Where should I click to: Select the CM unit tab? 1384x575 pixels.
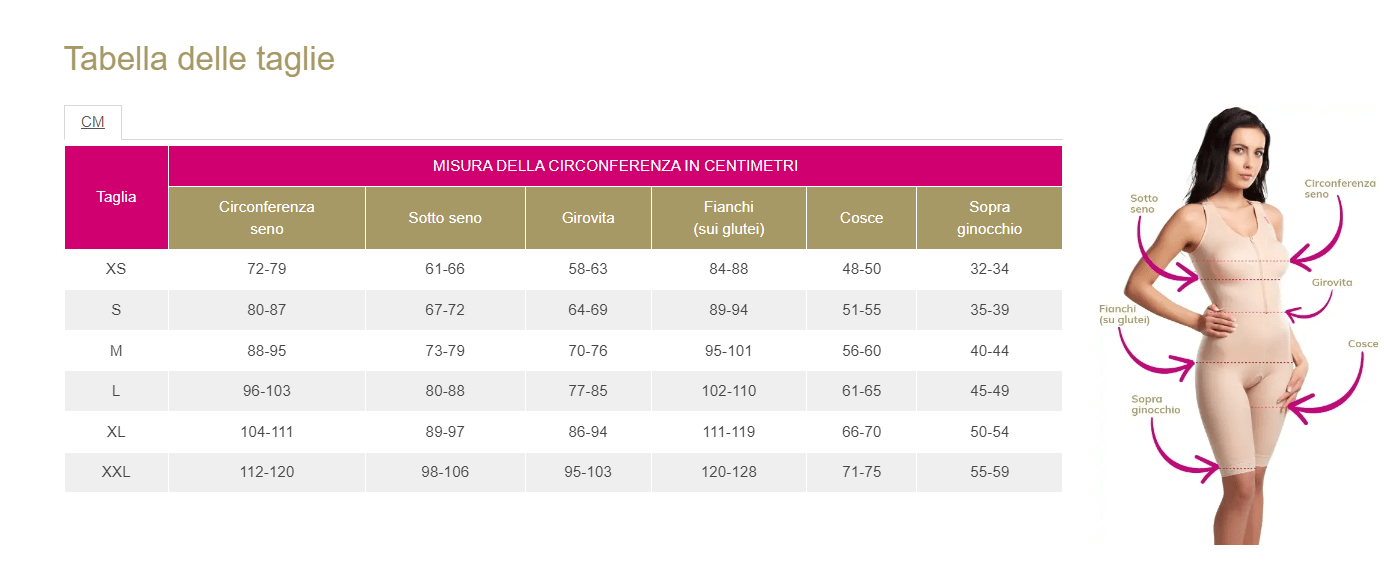[93, 122]
